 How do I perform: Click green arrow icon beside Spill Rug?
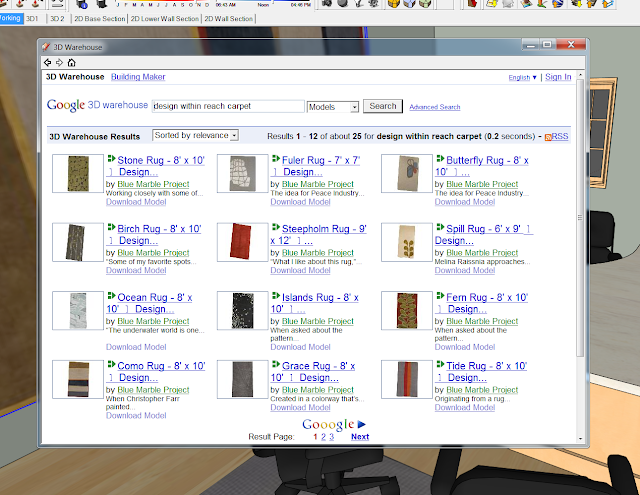pos(440,227)
